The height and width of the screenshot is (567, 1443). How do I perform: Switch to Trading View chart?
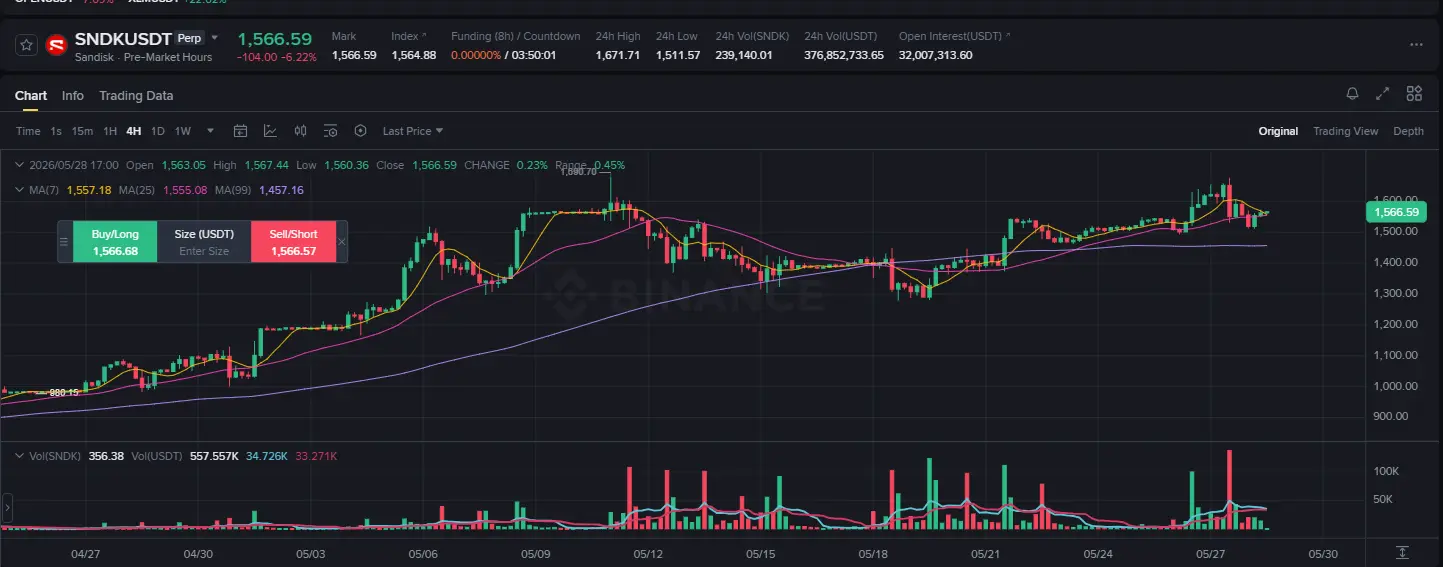[1345, 131]
